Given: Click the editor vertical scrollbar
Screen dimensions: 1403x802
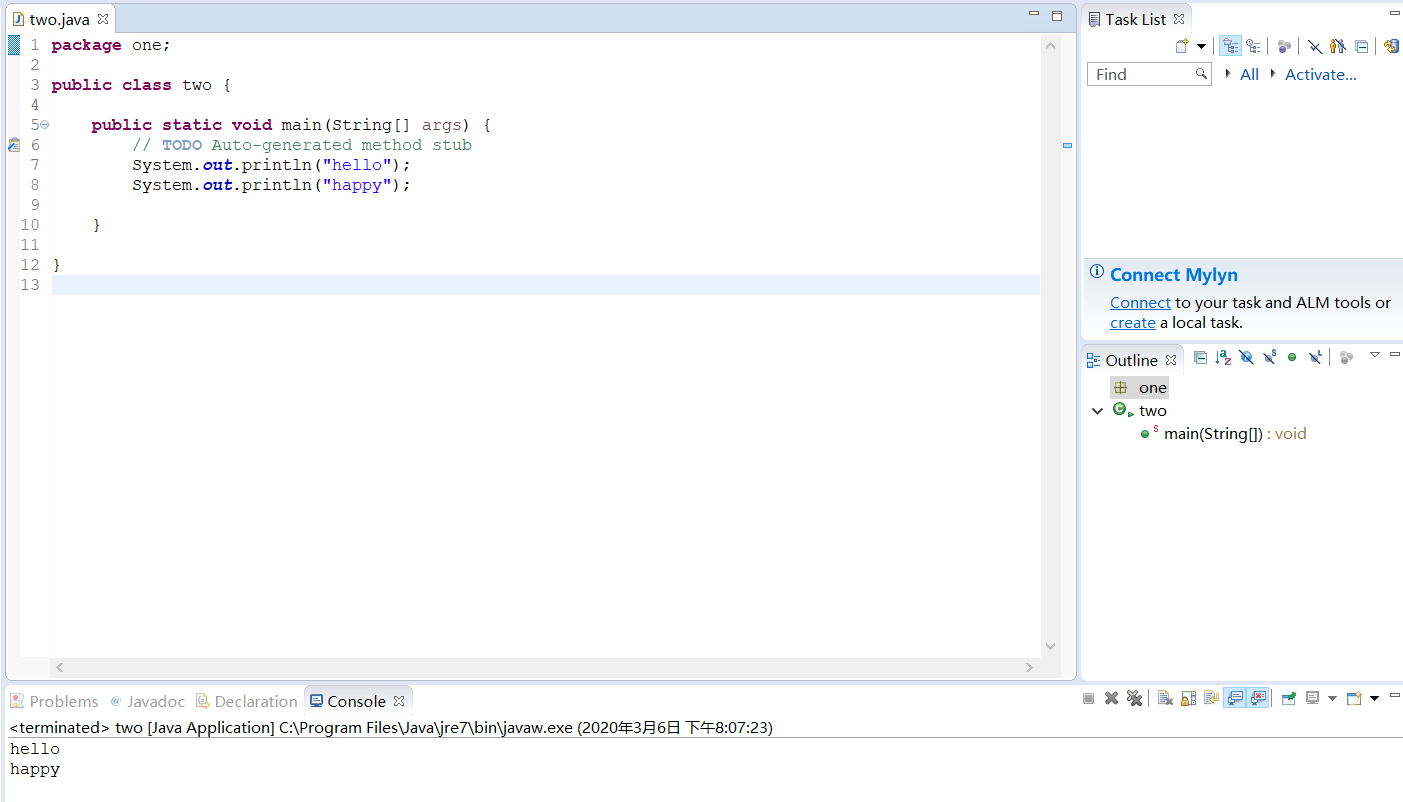Looking at the screenshot, I should click(1050, 346).
